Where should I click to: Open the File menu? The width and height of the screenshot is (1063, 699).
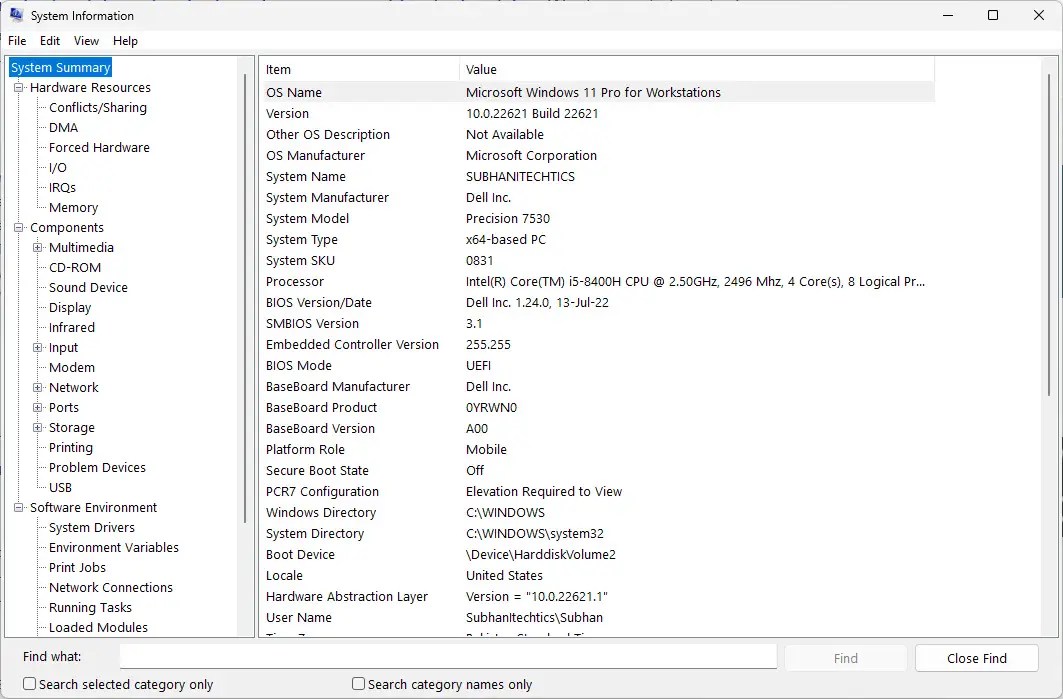[17, 41]
